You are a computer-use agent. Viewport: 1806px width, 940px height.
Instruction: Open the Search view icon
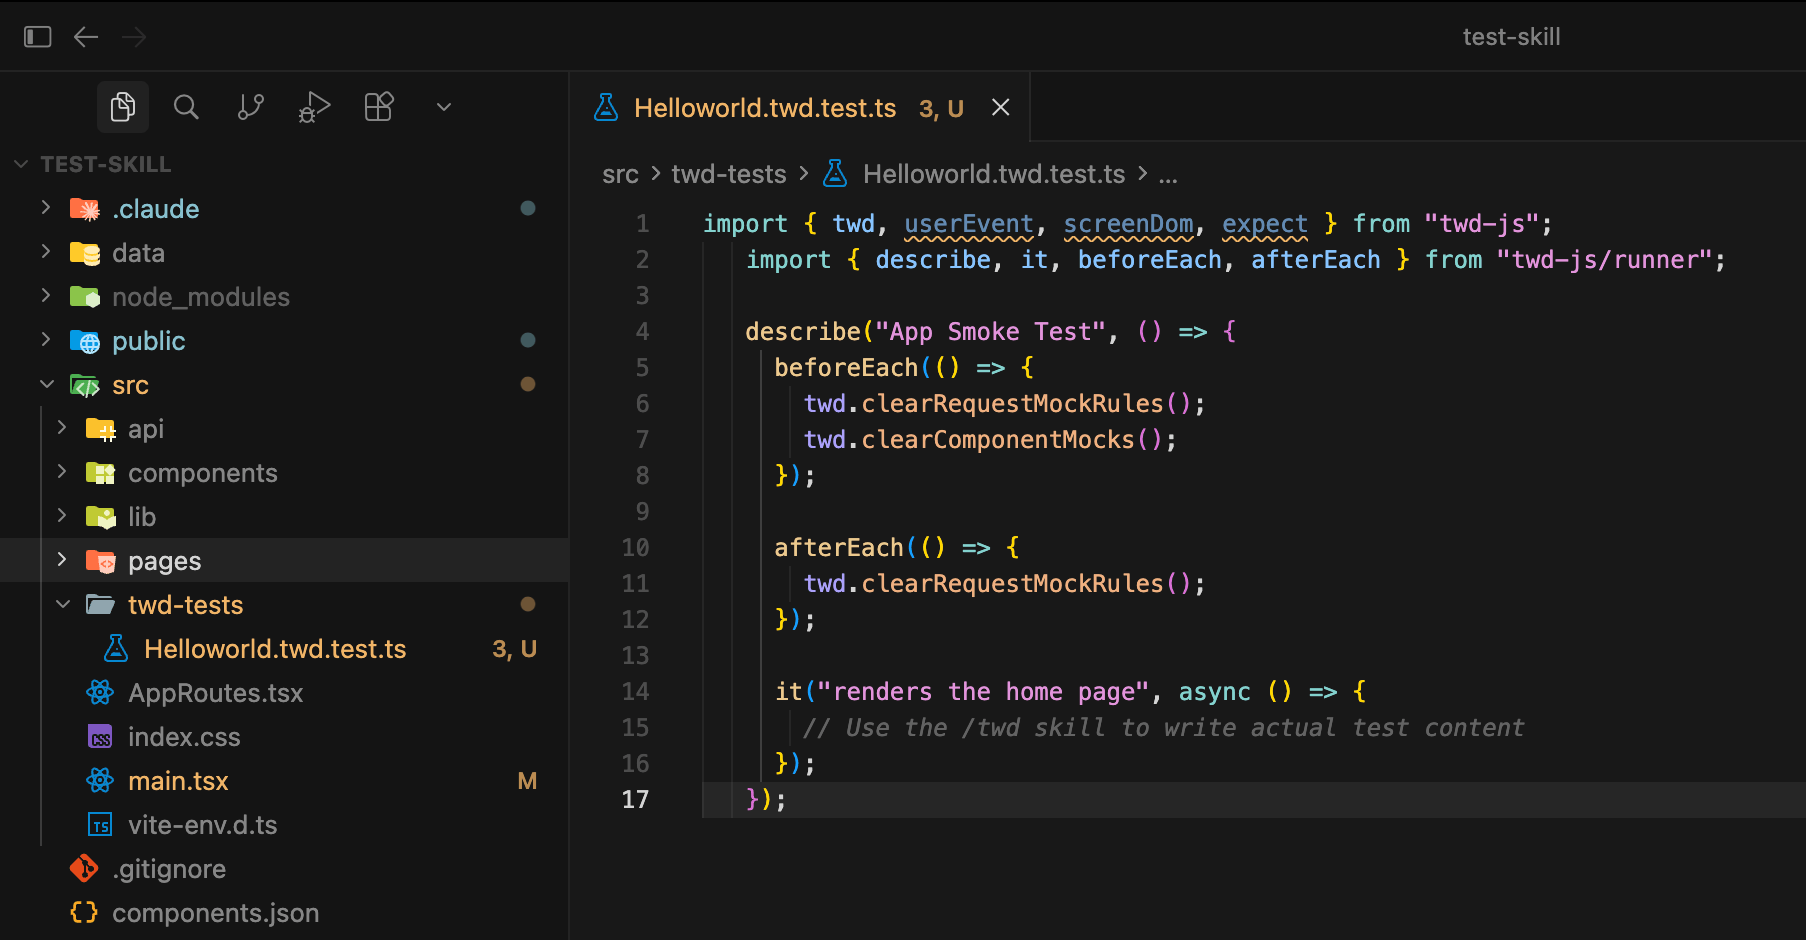186,106
